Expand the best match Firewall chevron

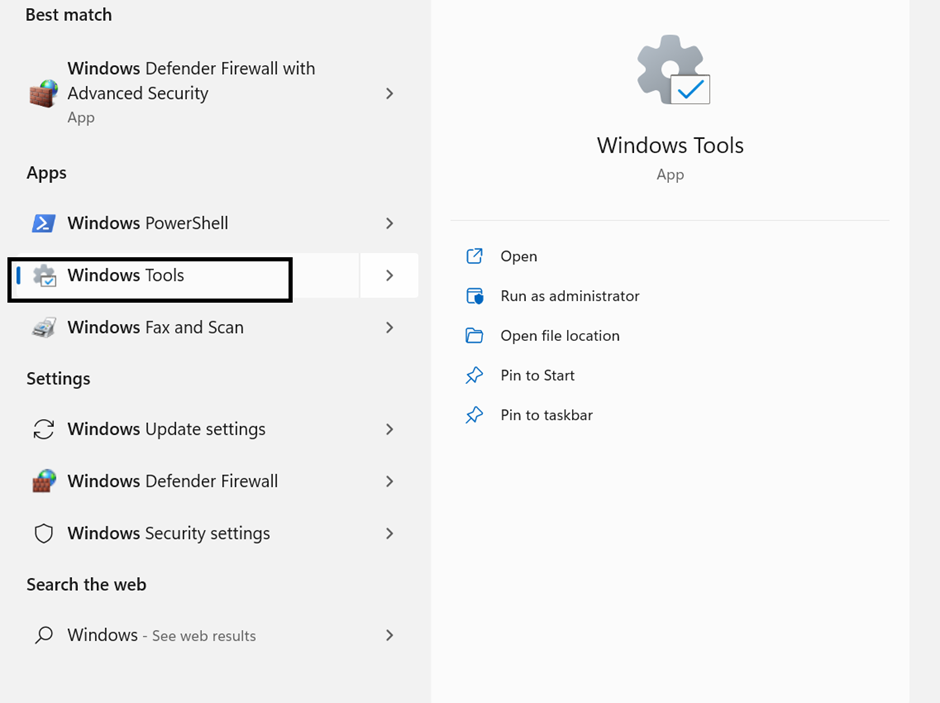pos(390,93)
